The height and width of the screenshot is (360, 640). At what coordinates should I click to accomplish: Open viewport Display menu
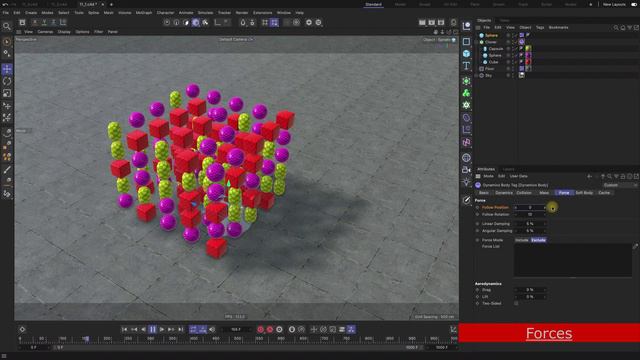point(64,31)
